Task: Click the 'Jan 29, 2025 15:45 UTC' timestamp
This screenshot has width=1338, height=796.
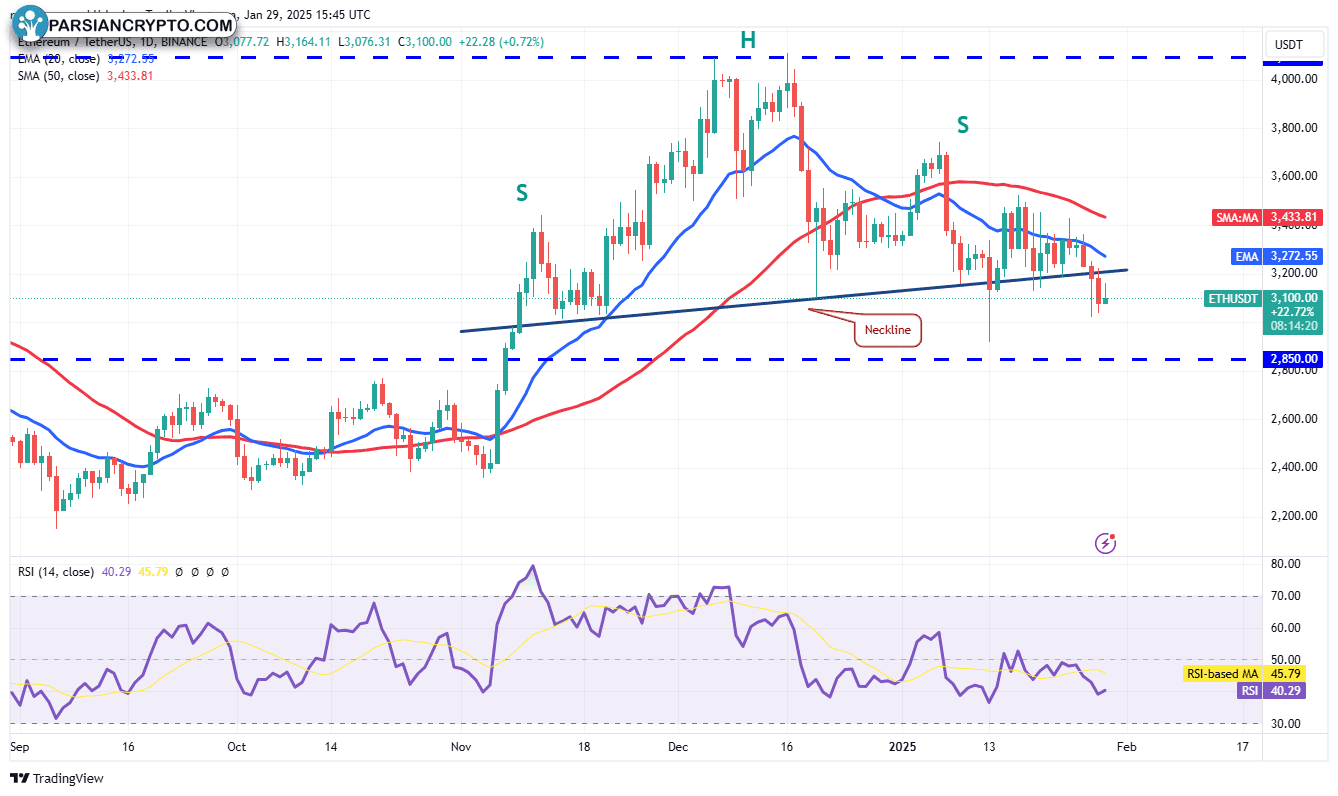Action: coord(306,15)
